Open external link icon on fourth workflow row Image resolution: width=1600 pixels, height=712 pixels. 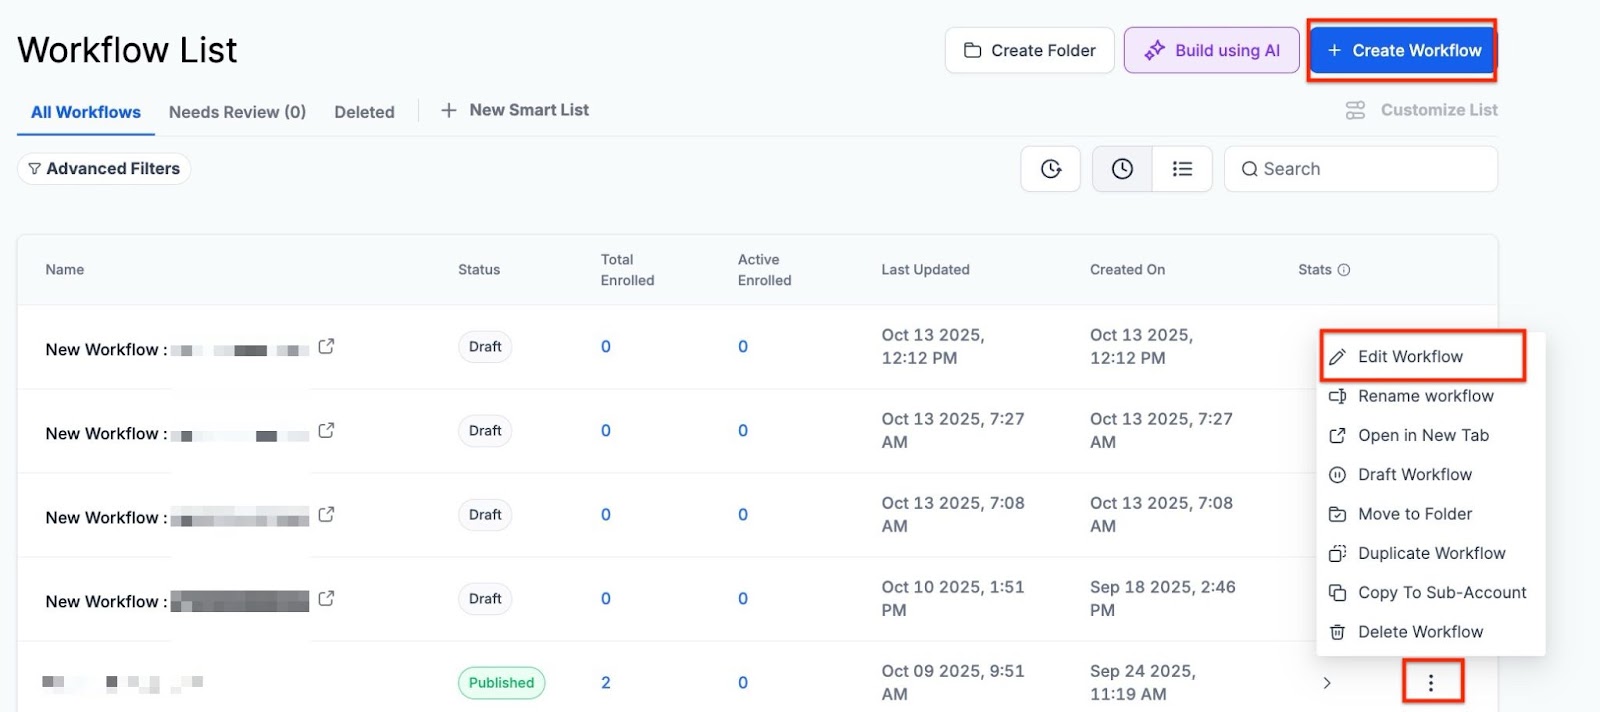326,599
